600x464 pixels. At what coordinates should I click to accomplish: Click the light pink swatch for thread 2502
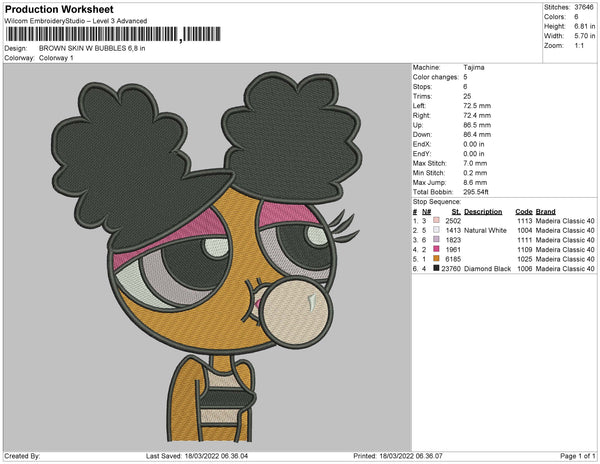(x=436, y=220)
